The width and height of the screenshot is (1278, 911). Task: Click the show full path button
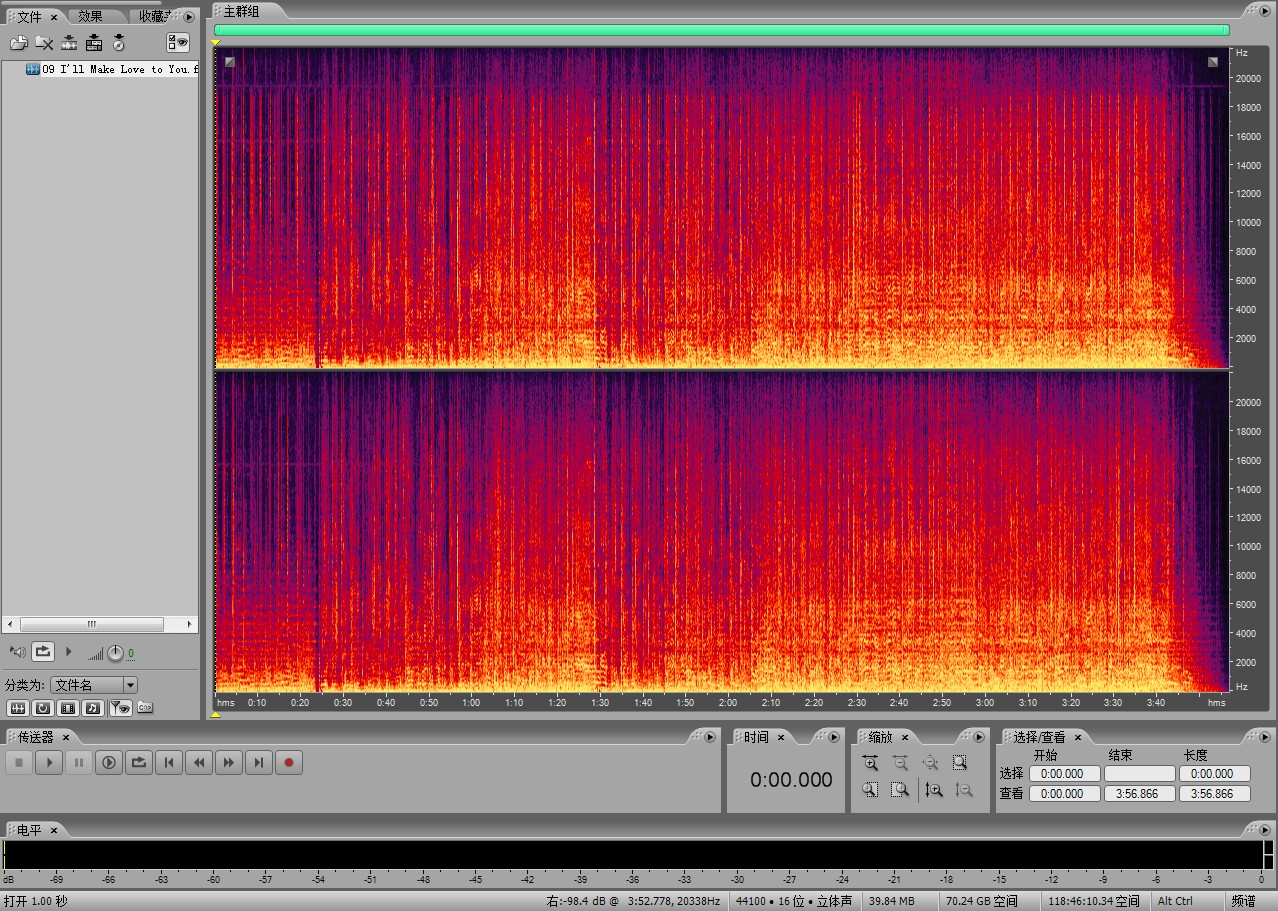[145, 708]
